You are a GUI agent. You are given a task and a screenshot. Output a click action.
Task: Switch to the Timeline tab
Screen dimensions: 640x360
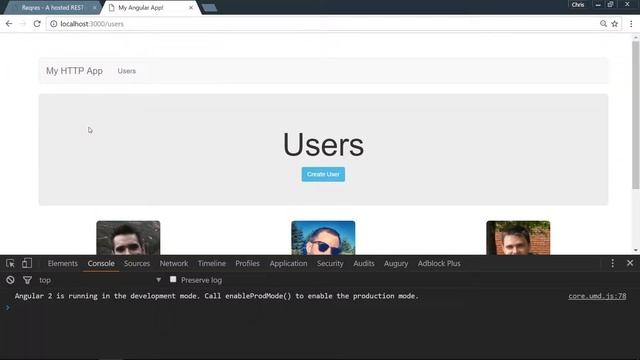click(211, 264)
